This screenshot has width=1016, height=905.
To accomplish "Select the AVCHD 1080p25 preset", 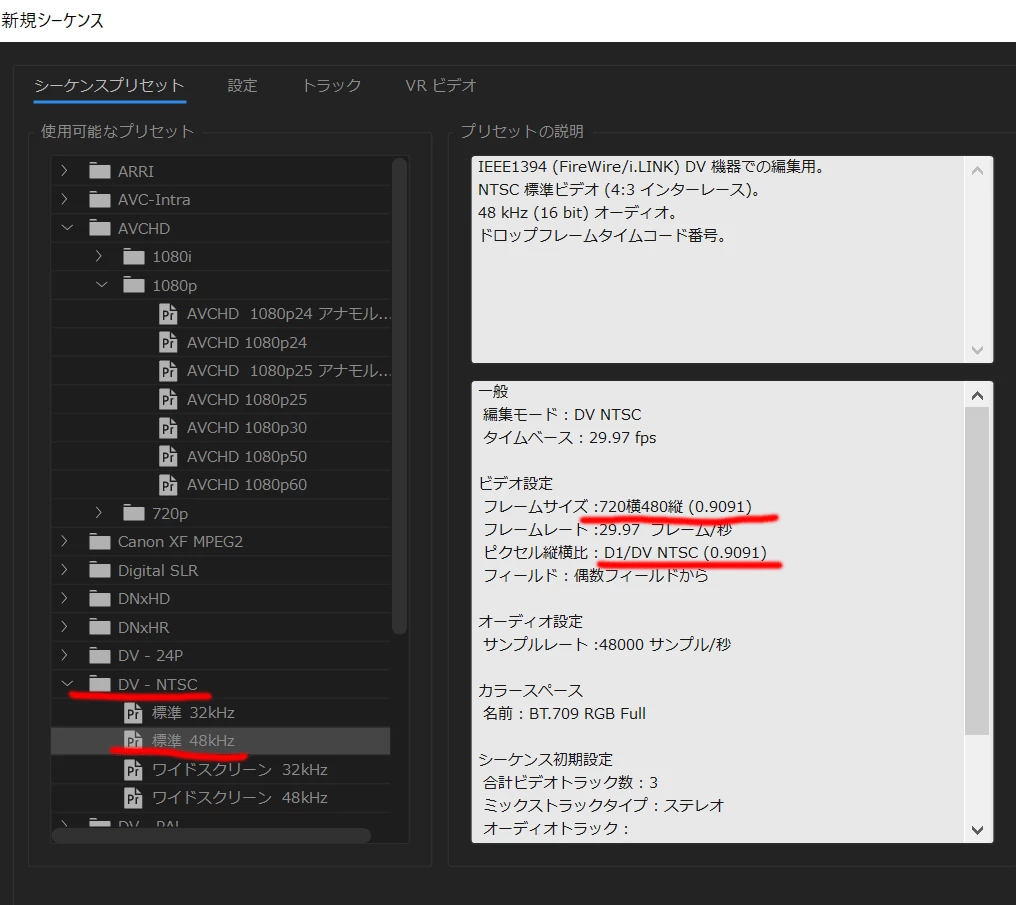I will (247, 399).
